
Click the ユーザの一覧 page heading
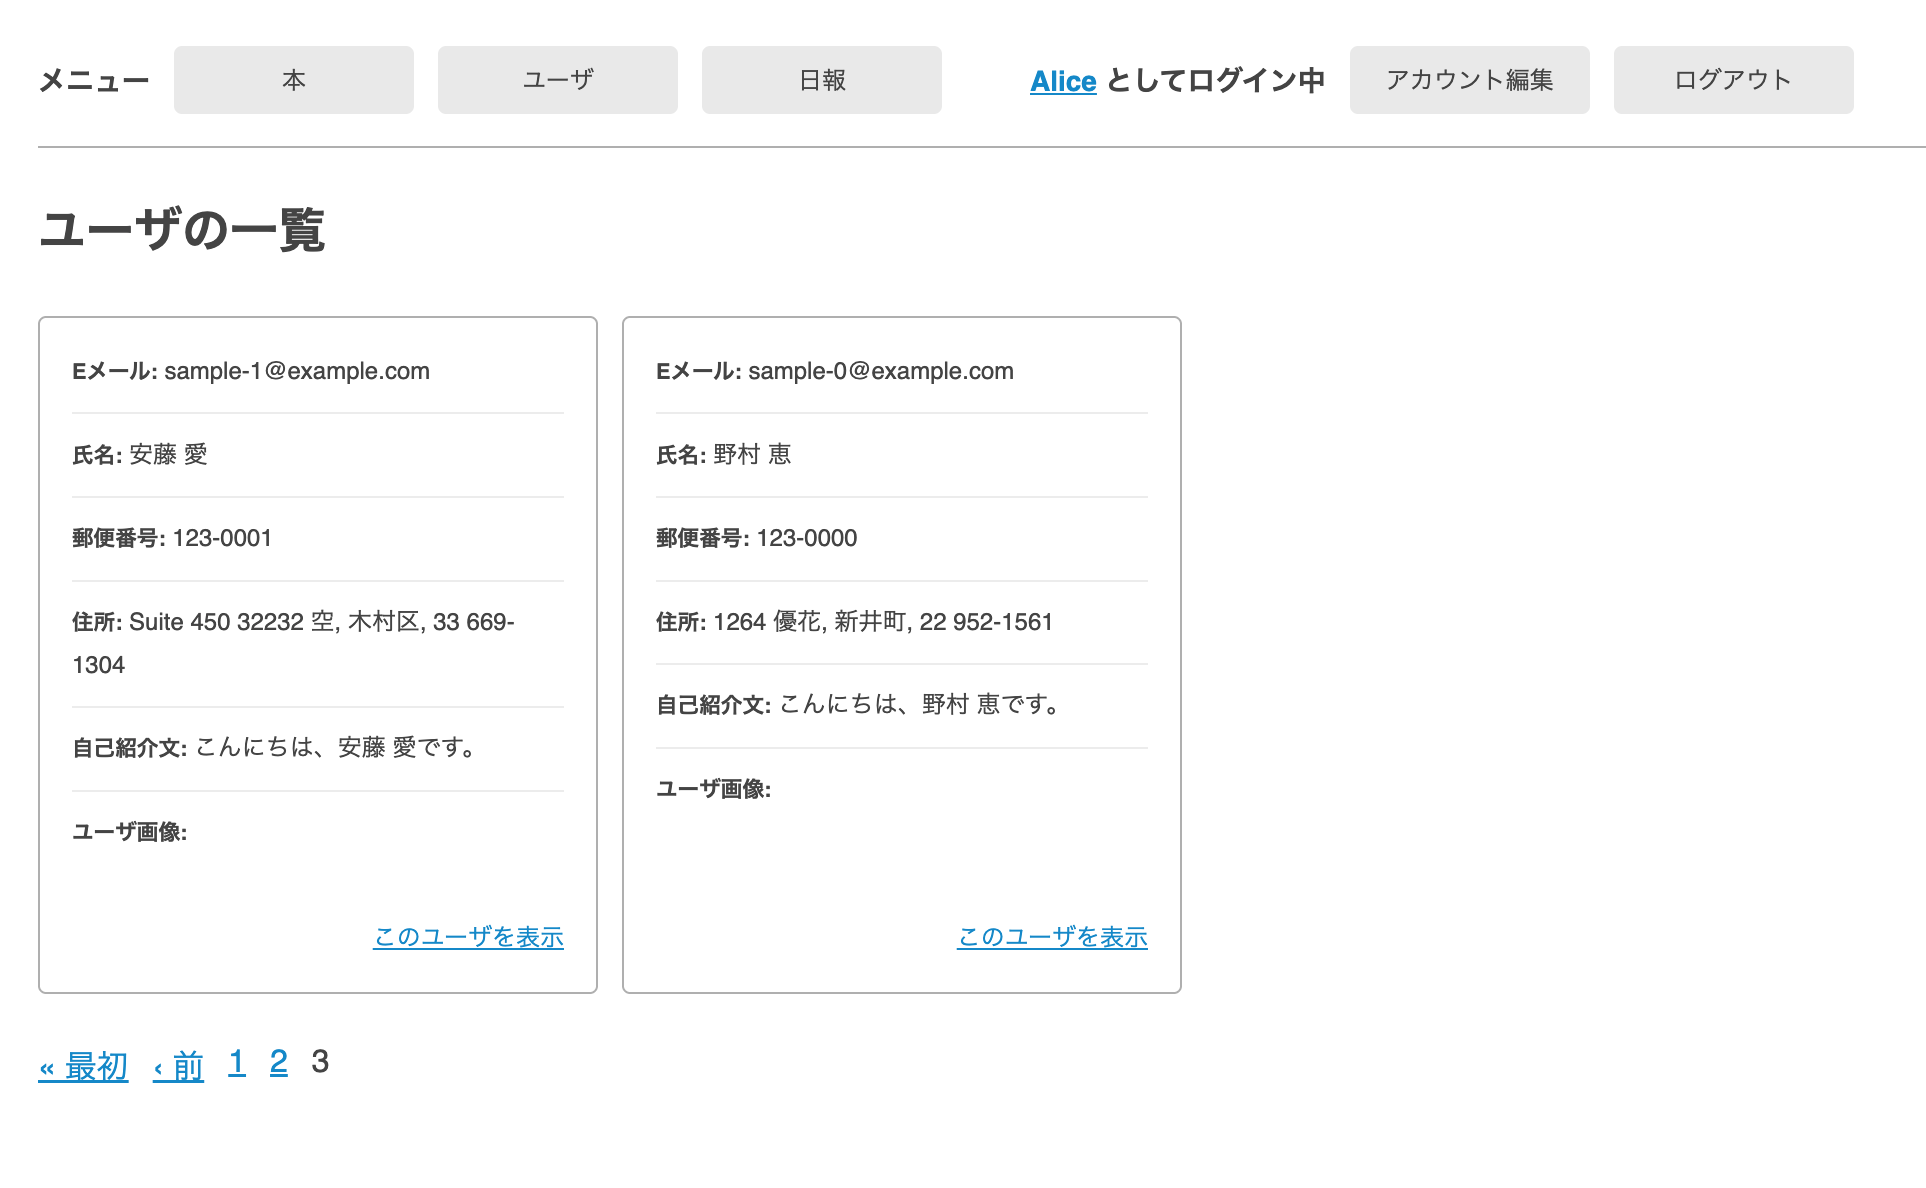coord(183,232)
